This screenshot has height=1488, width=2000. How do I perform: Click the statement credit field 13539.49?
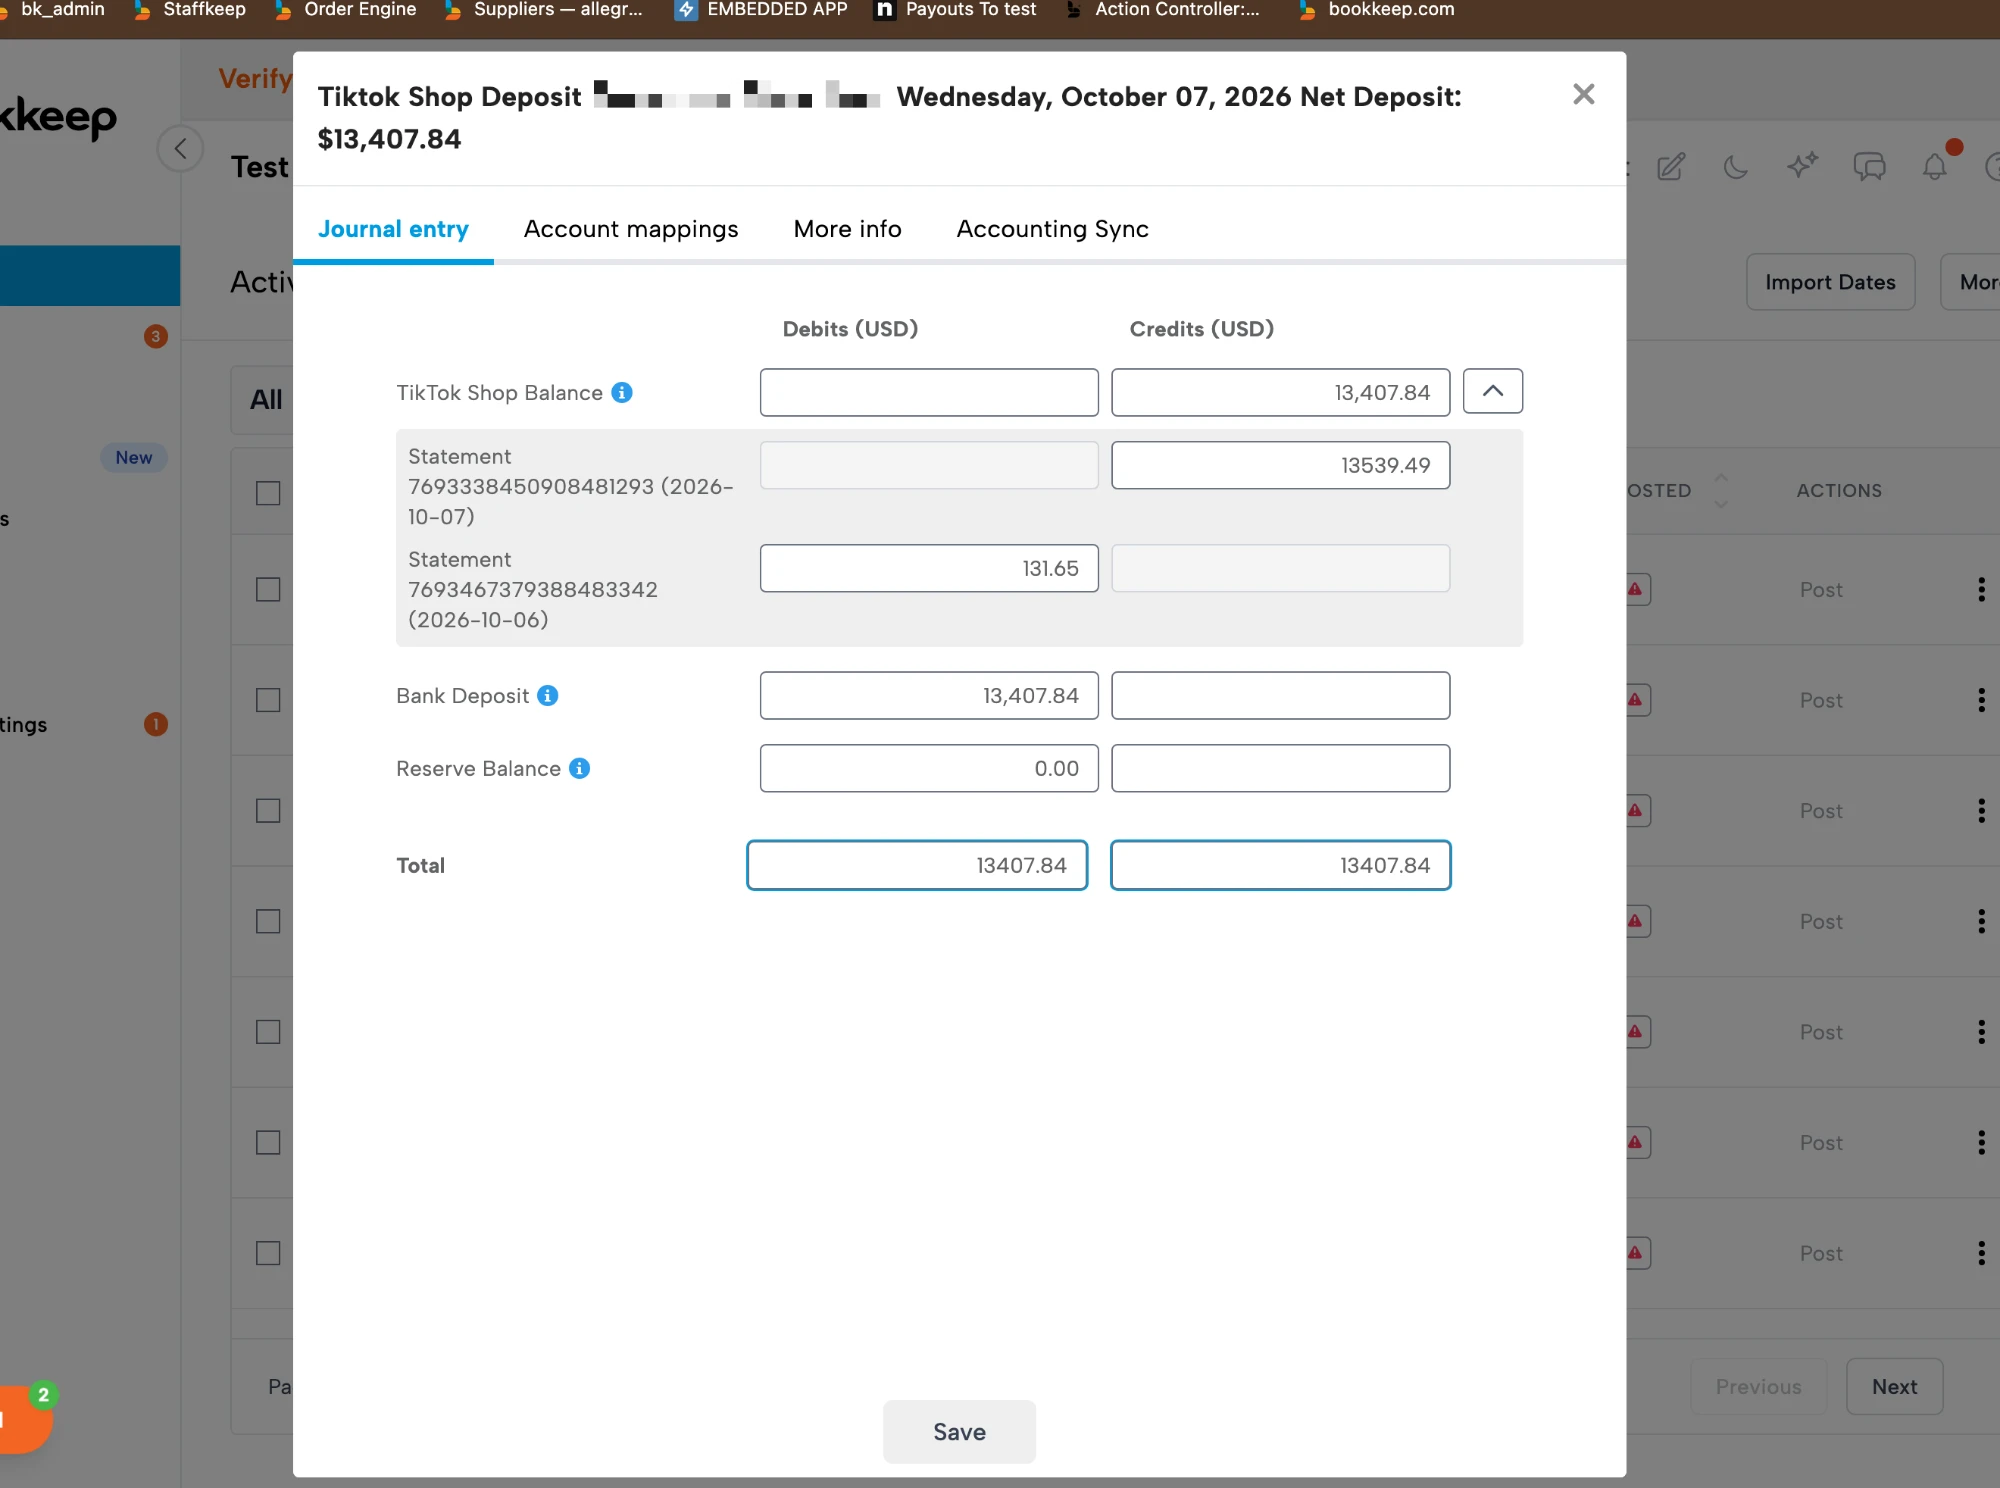coord(1280,465)
